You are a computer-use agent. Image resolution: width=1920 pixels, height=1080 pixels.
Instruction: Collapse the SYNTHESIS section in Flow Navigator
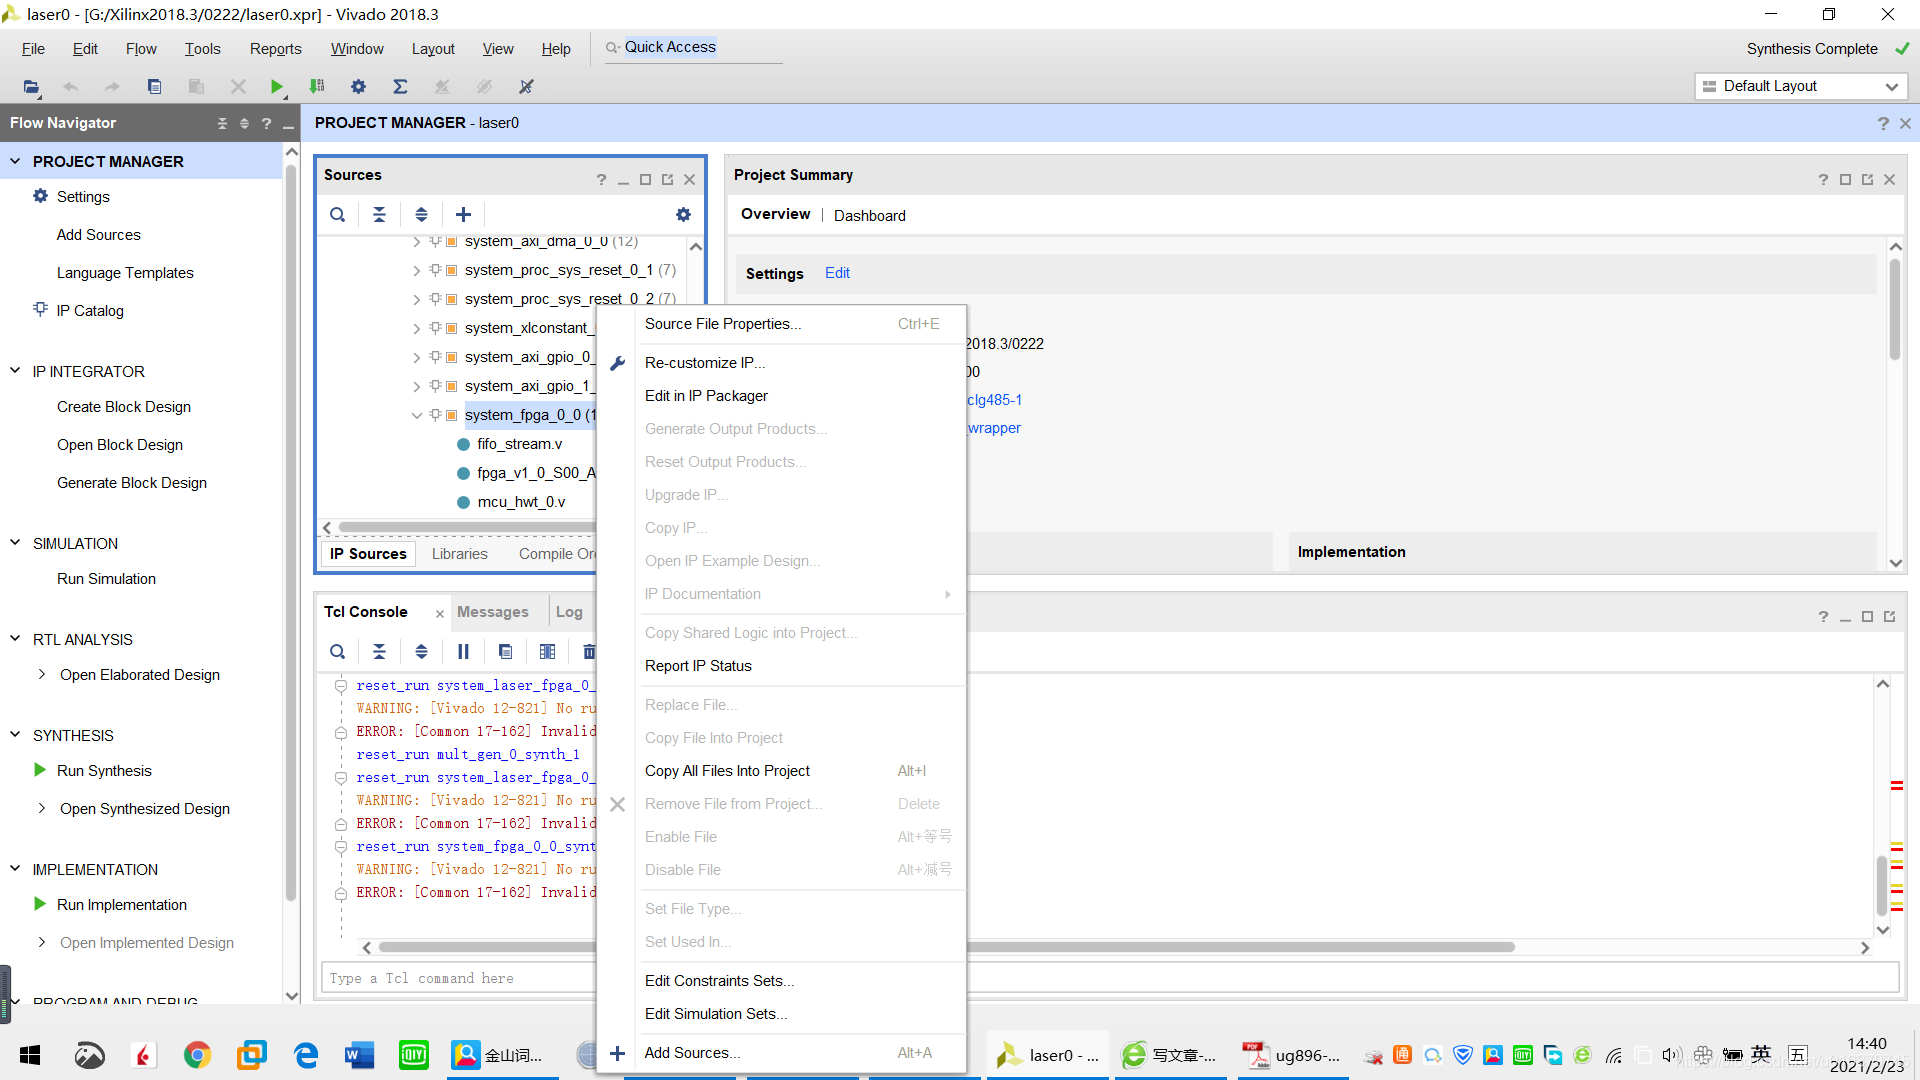15,735
